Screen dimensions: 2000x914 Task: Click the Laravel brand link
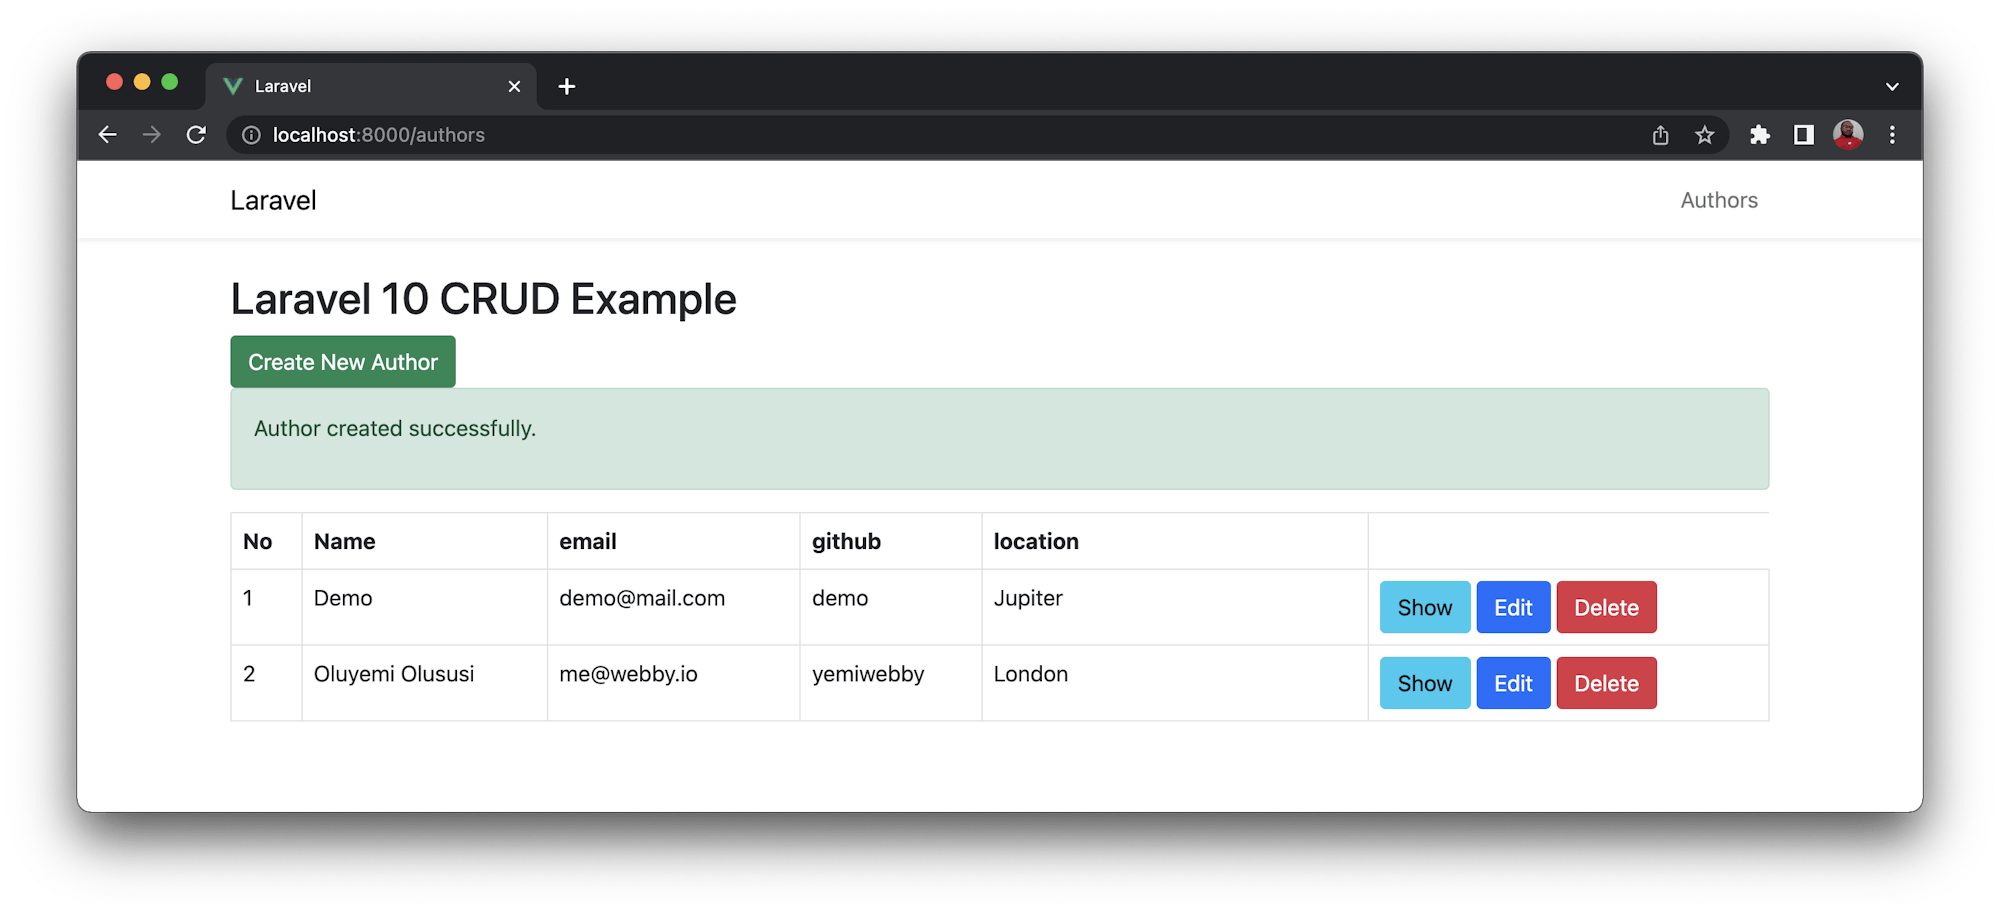[273, 201]
